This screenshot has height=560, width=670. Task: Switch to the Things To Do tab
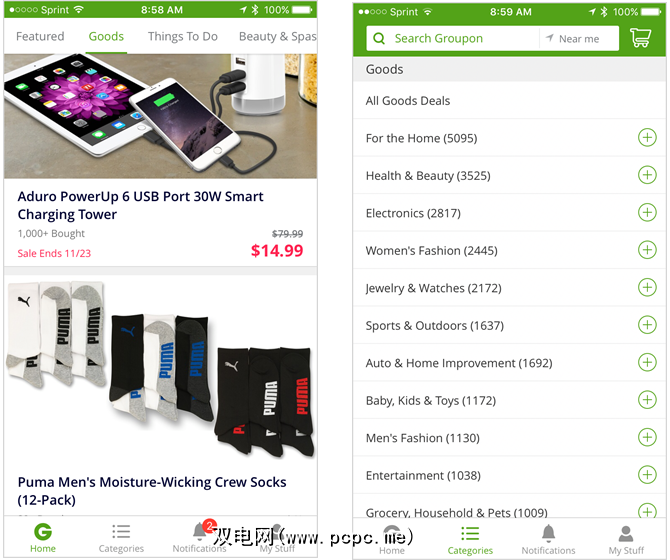183,37
